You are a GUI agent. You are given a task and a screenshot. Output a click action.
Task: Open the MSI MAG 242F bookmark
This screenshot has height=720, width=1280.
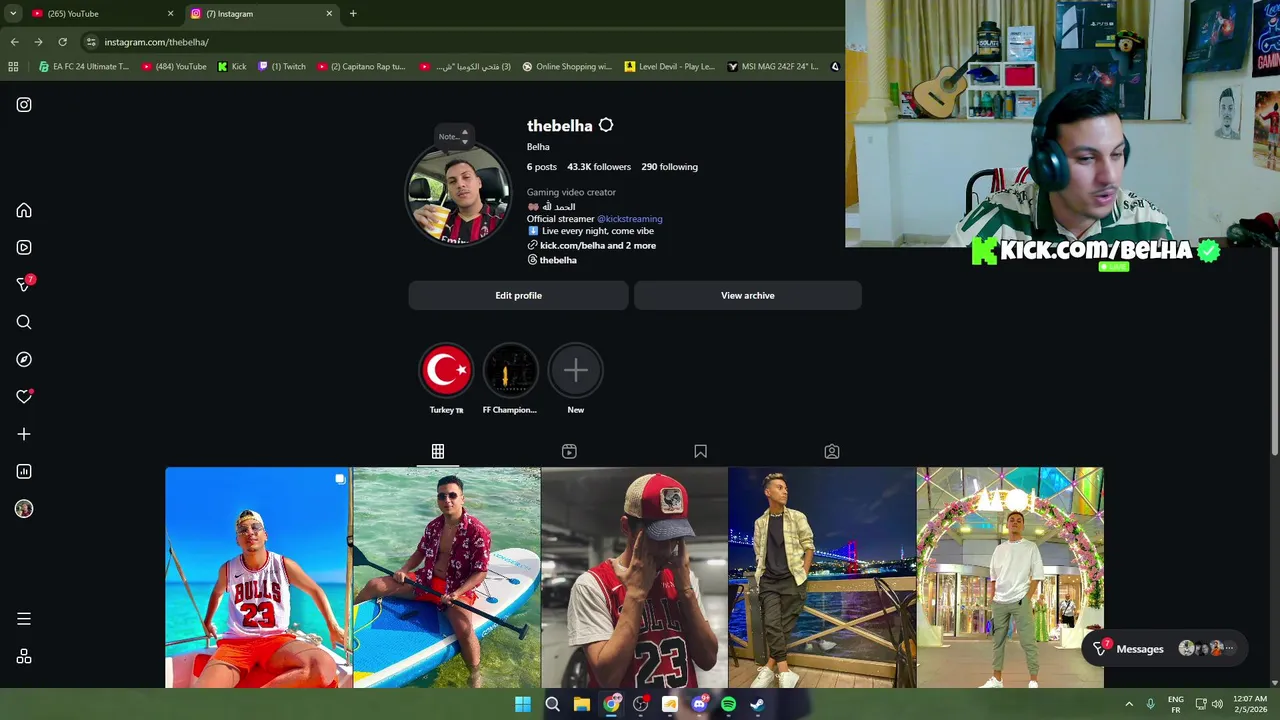pos(773,67)
